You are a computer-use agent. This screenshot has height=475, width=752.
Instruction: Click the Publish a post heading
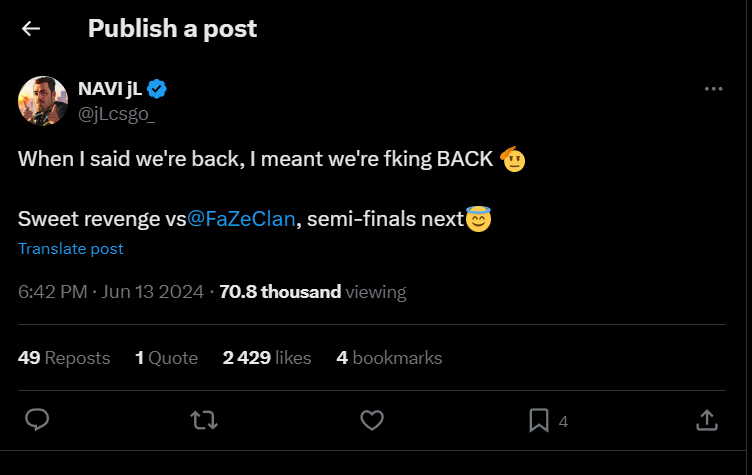172,29
